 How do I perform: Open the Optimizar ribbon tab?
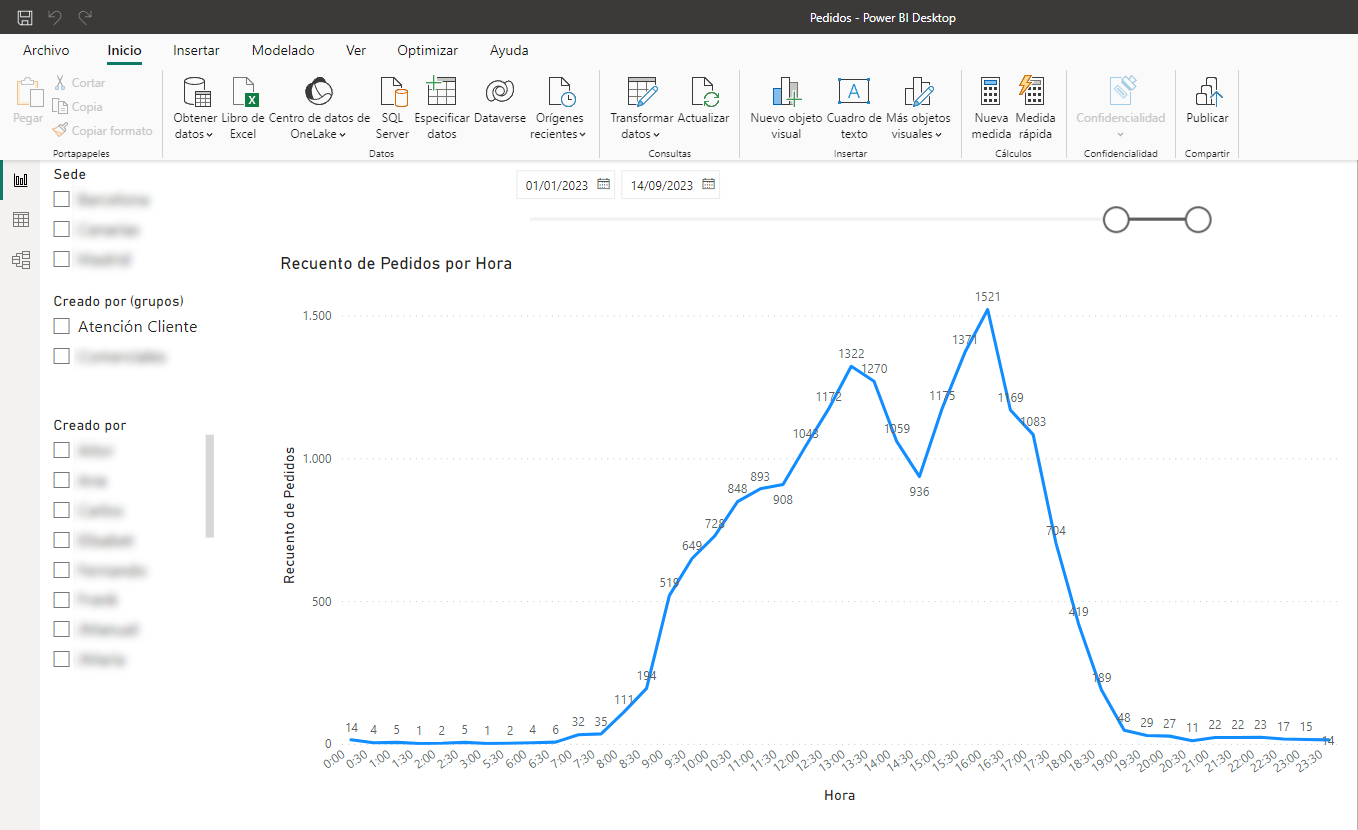[427, 50]
